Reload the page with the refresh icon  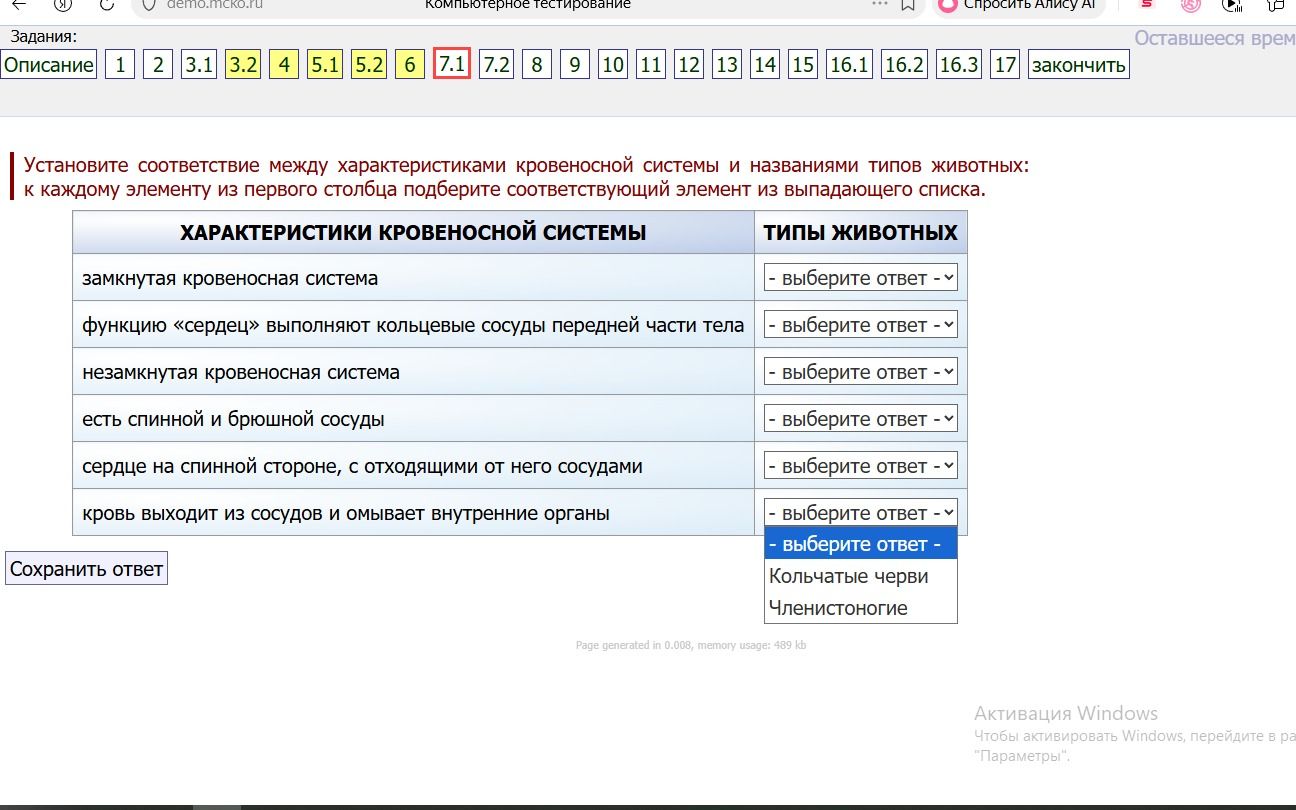tap(107, 5)
